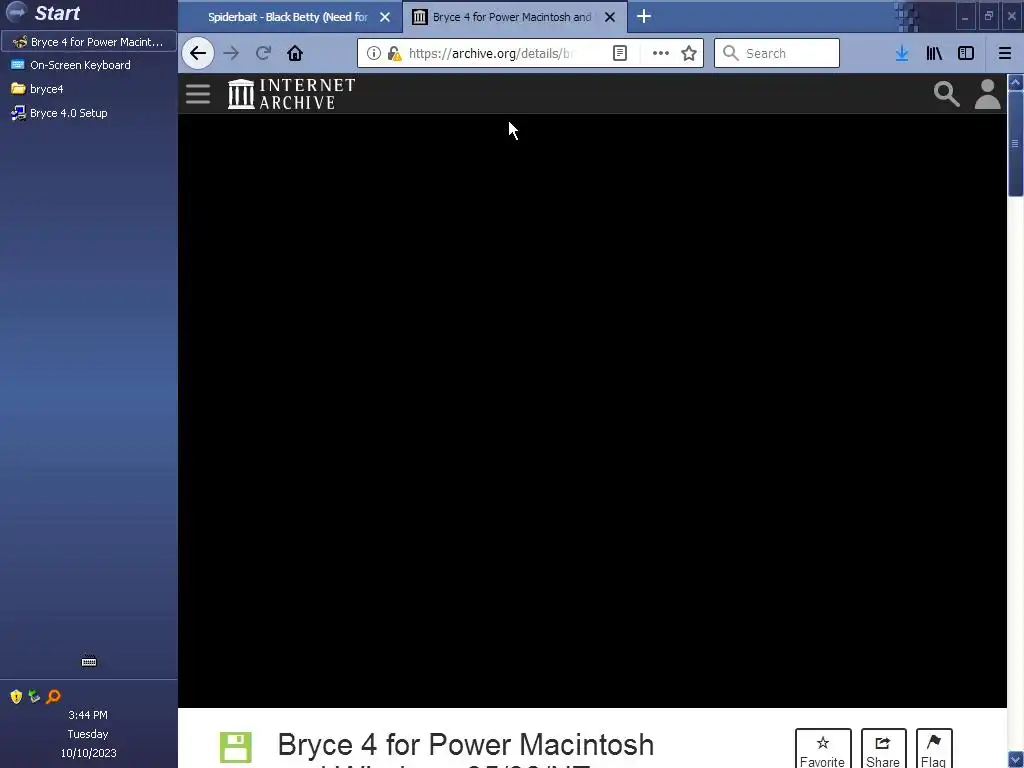Switch to Bryce 4 for Power Macintosh taskbar item
Viewport: 1024px width, 768px height.
pos(88,42)
